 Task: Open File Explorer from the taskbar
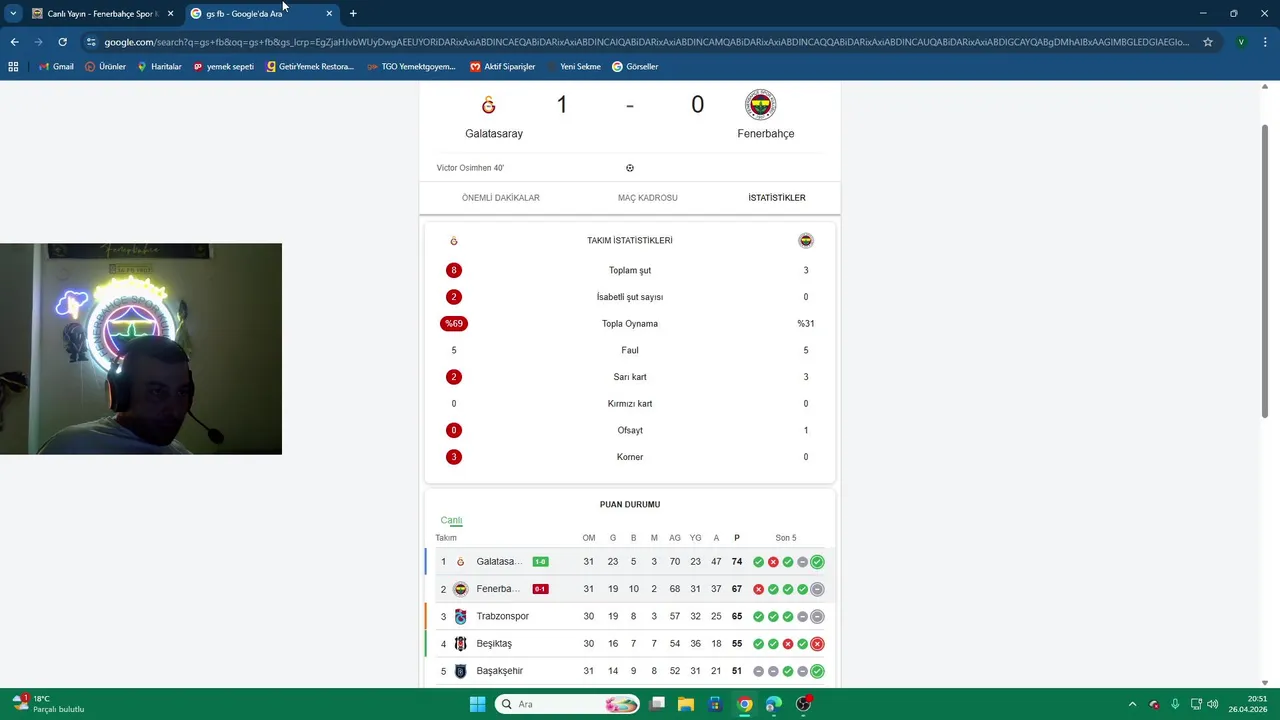(686, 704)
